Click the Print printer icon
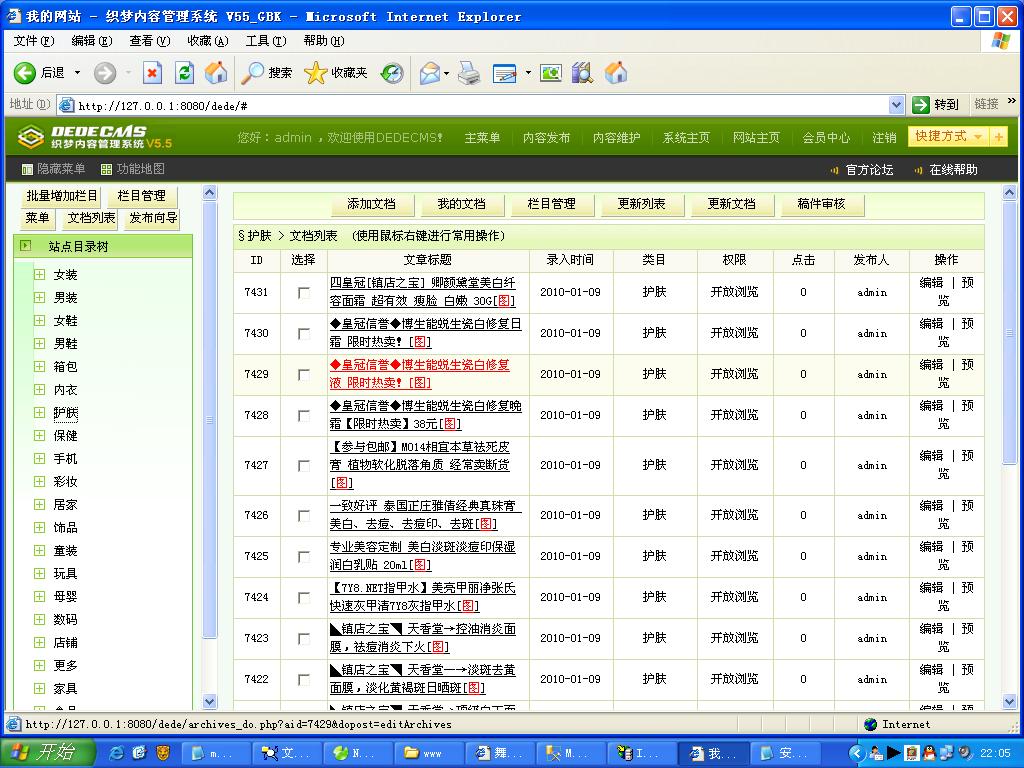1024x768 pixels. point(469,72)
